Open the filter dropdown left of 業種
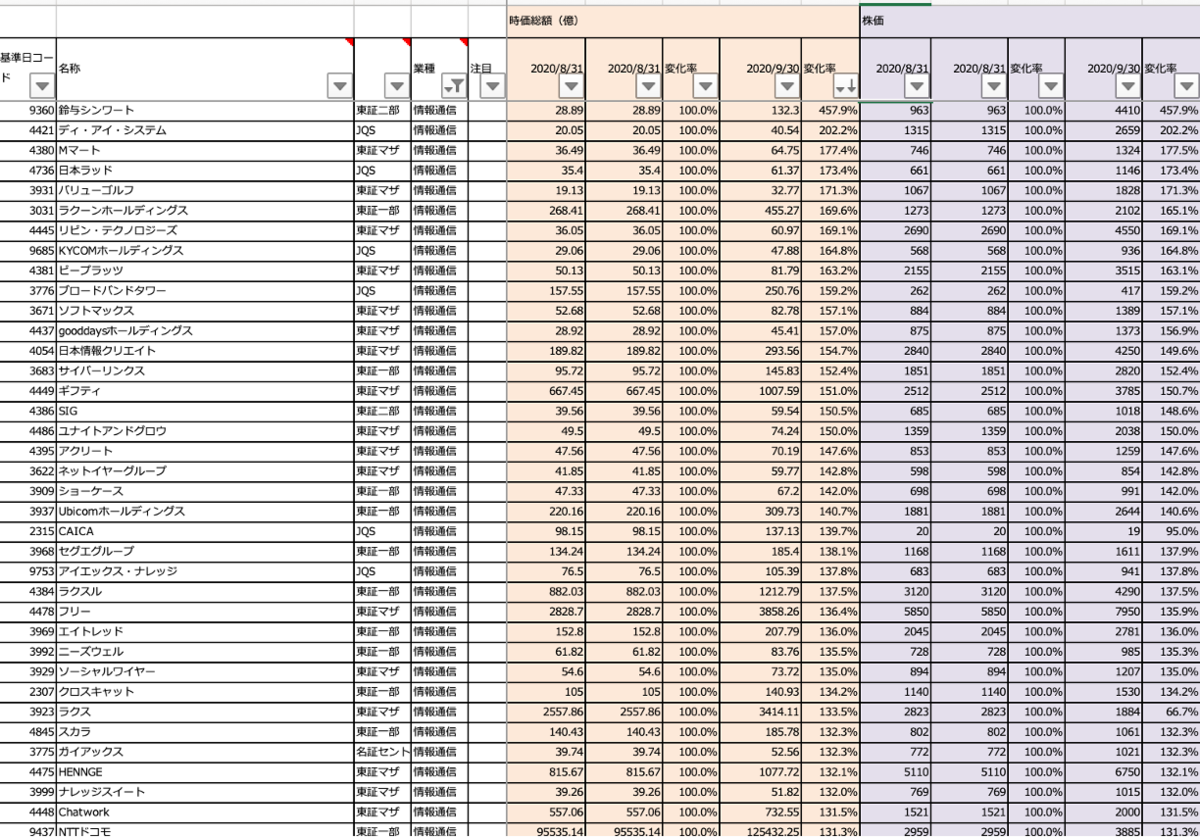The width and height of the screenshot is (1200, 837). [397, 87]
